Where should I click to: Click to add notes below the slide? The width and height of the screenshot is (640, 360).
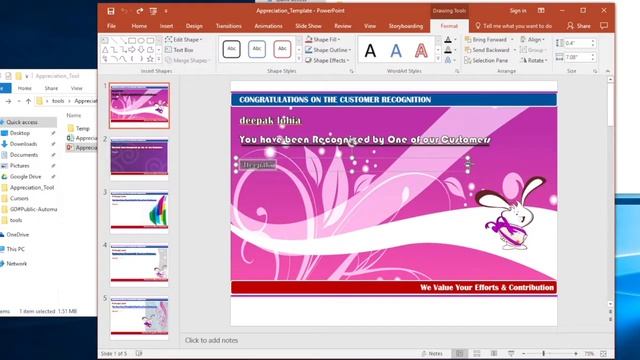tap(211, 340)
